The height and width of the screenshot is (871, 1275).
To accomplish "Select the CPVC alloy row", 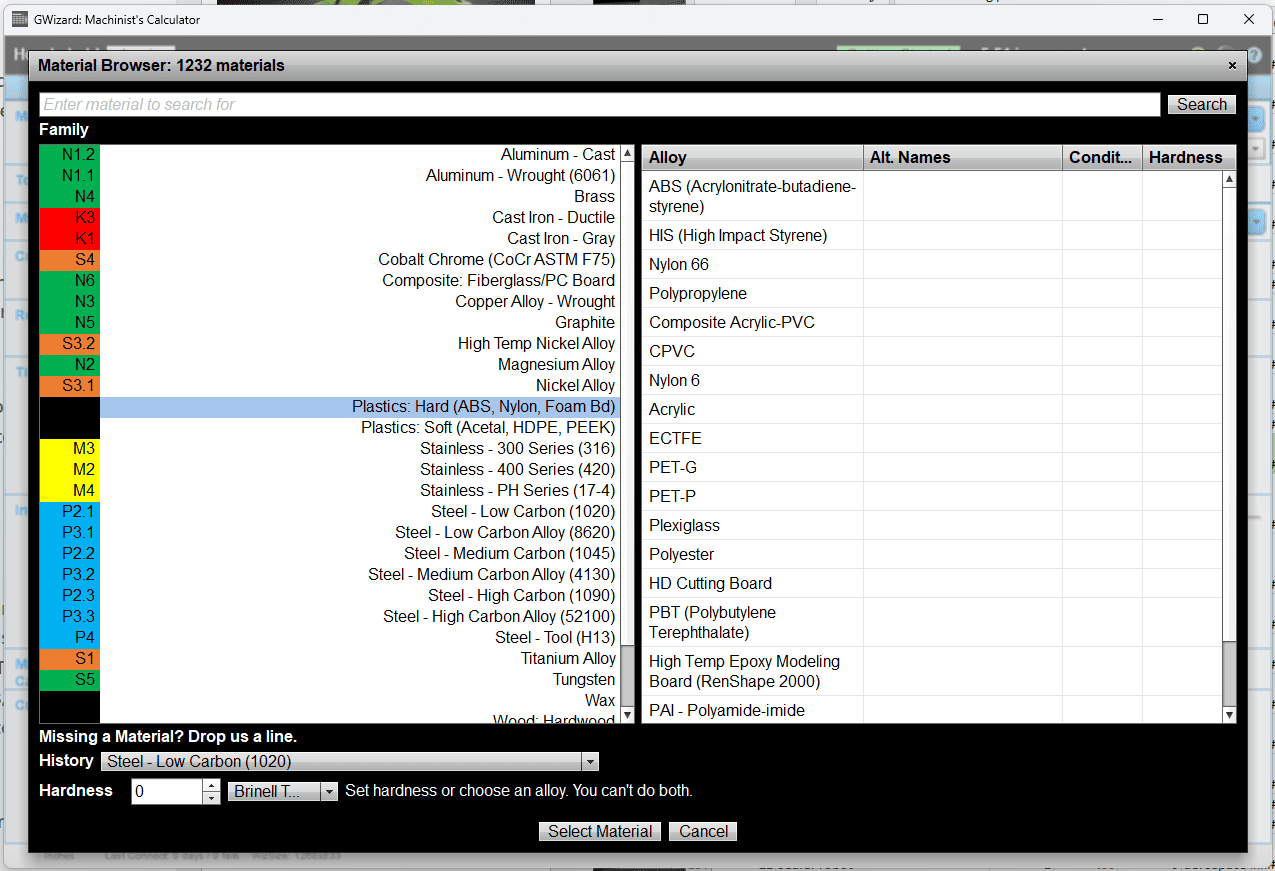I will pyautogui.click(x=932, y=352).
